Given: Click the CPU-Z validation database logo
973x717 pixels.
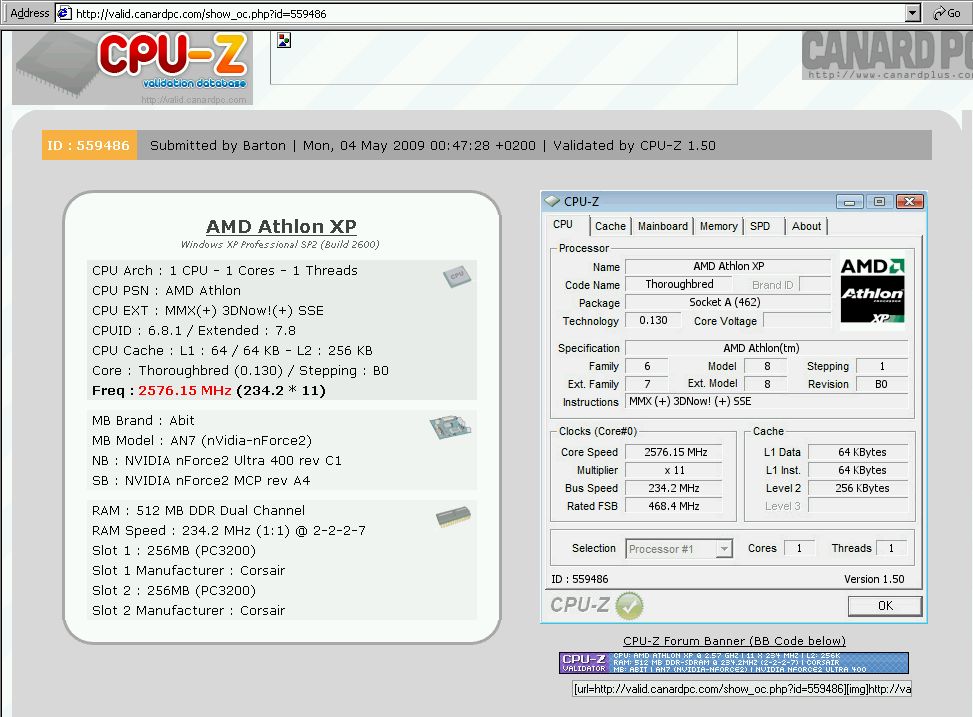Looking at the screenshot, I should (132, 68).
